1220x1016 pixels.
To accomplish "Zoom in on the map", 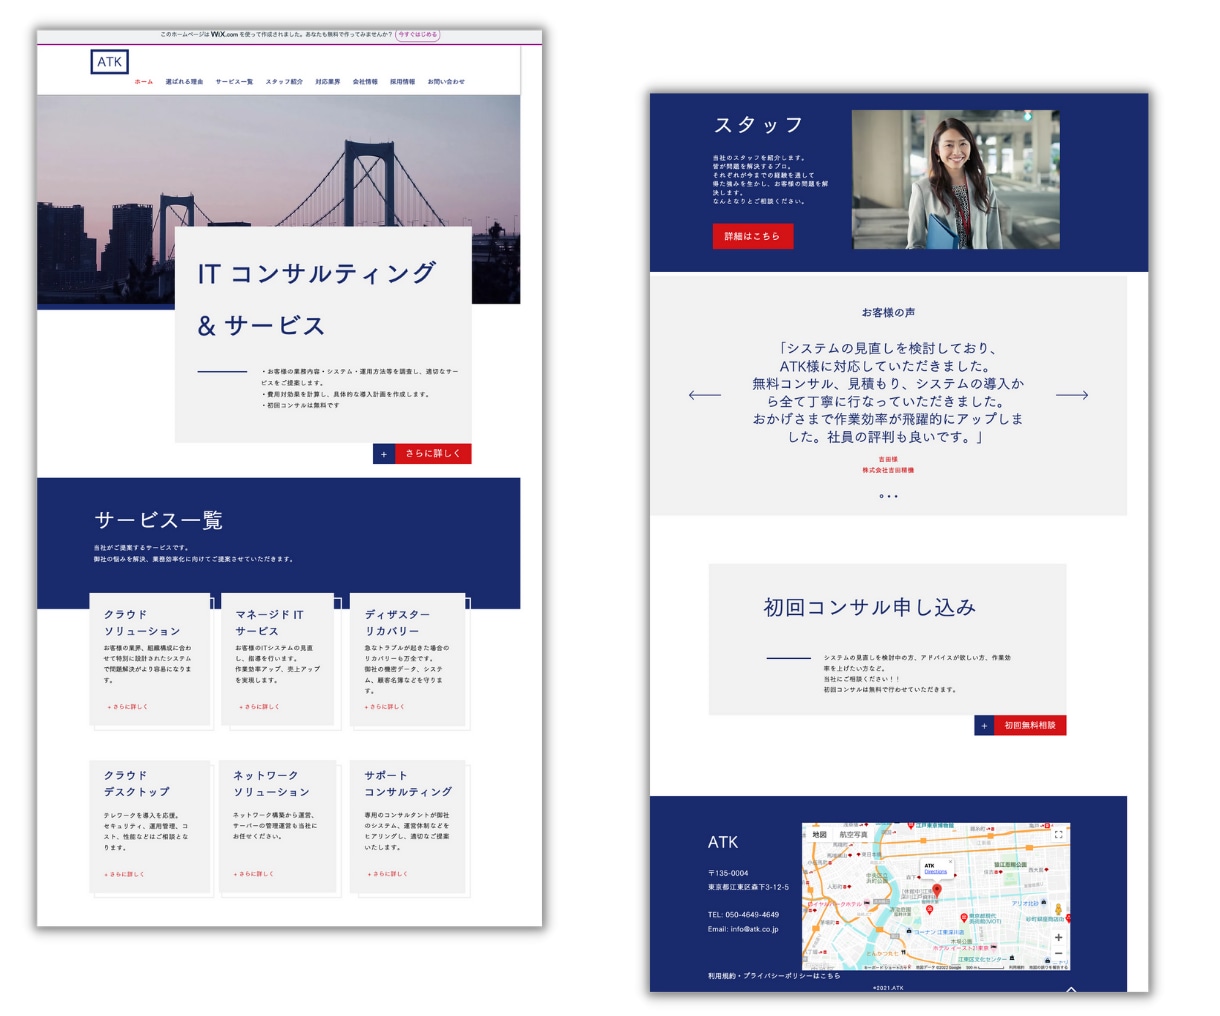I will click(x=1058, y=937).
